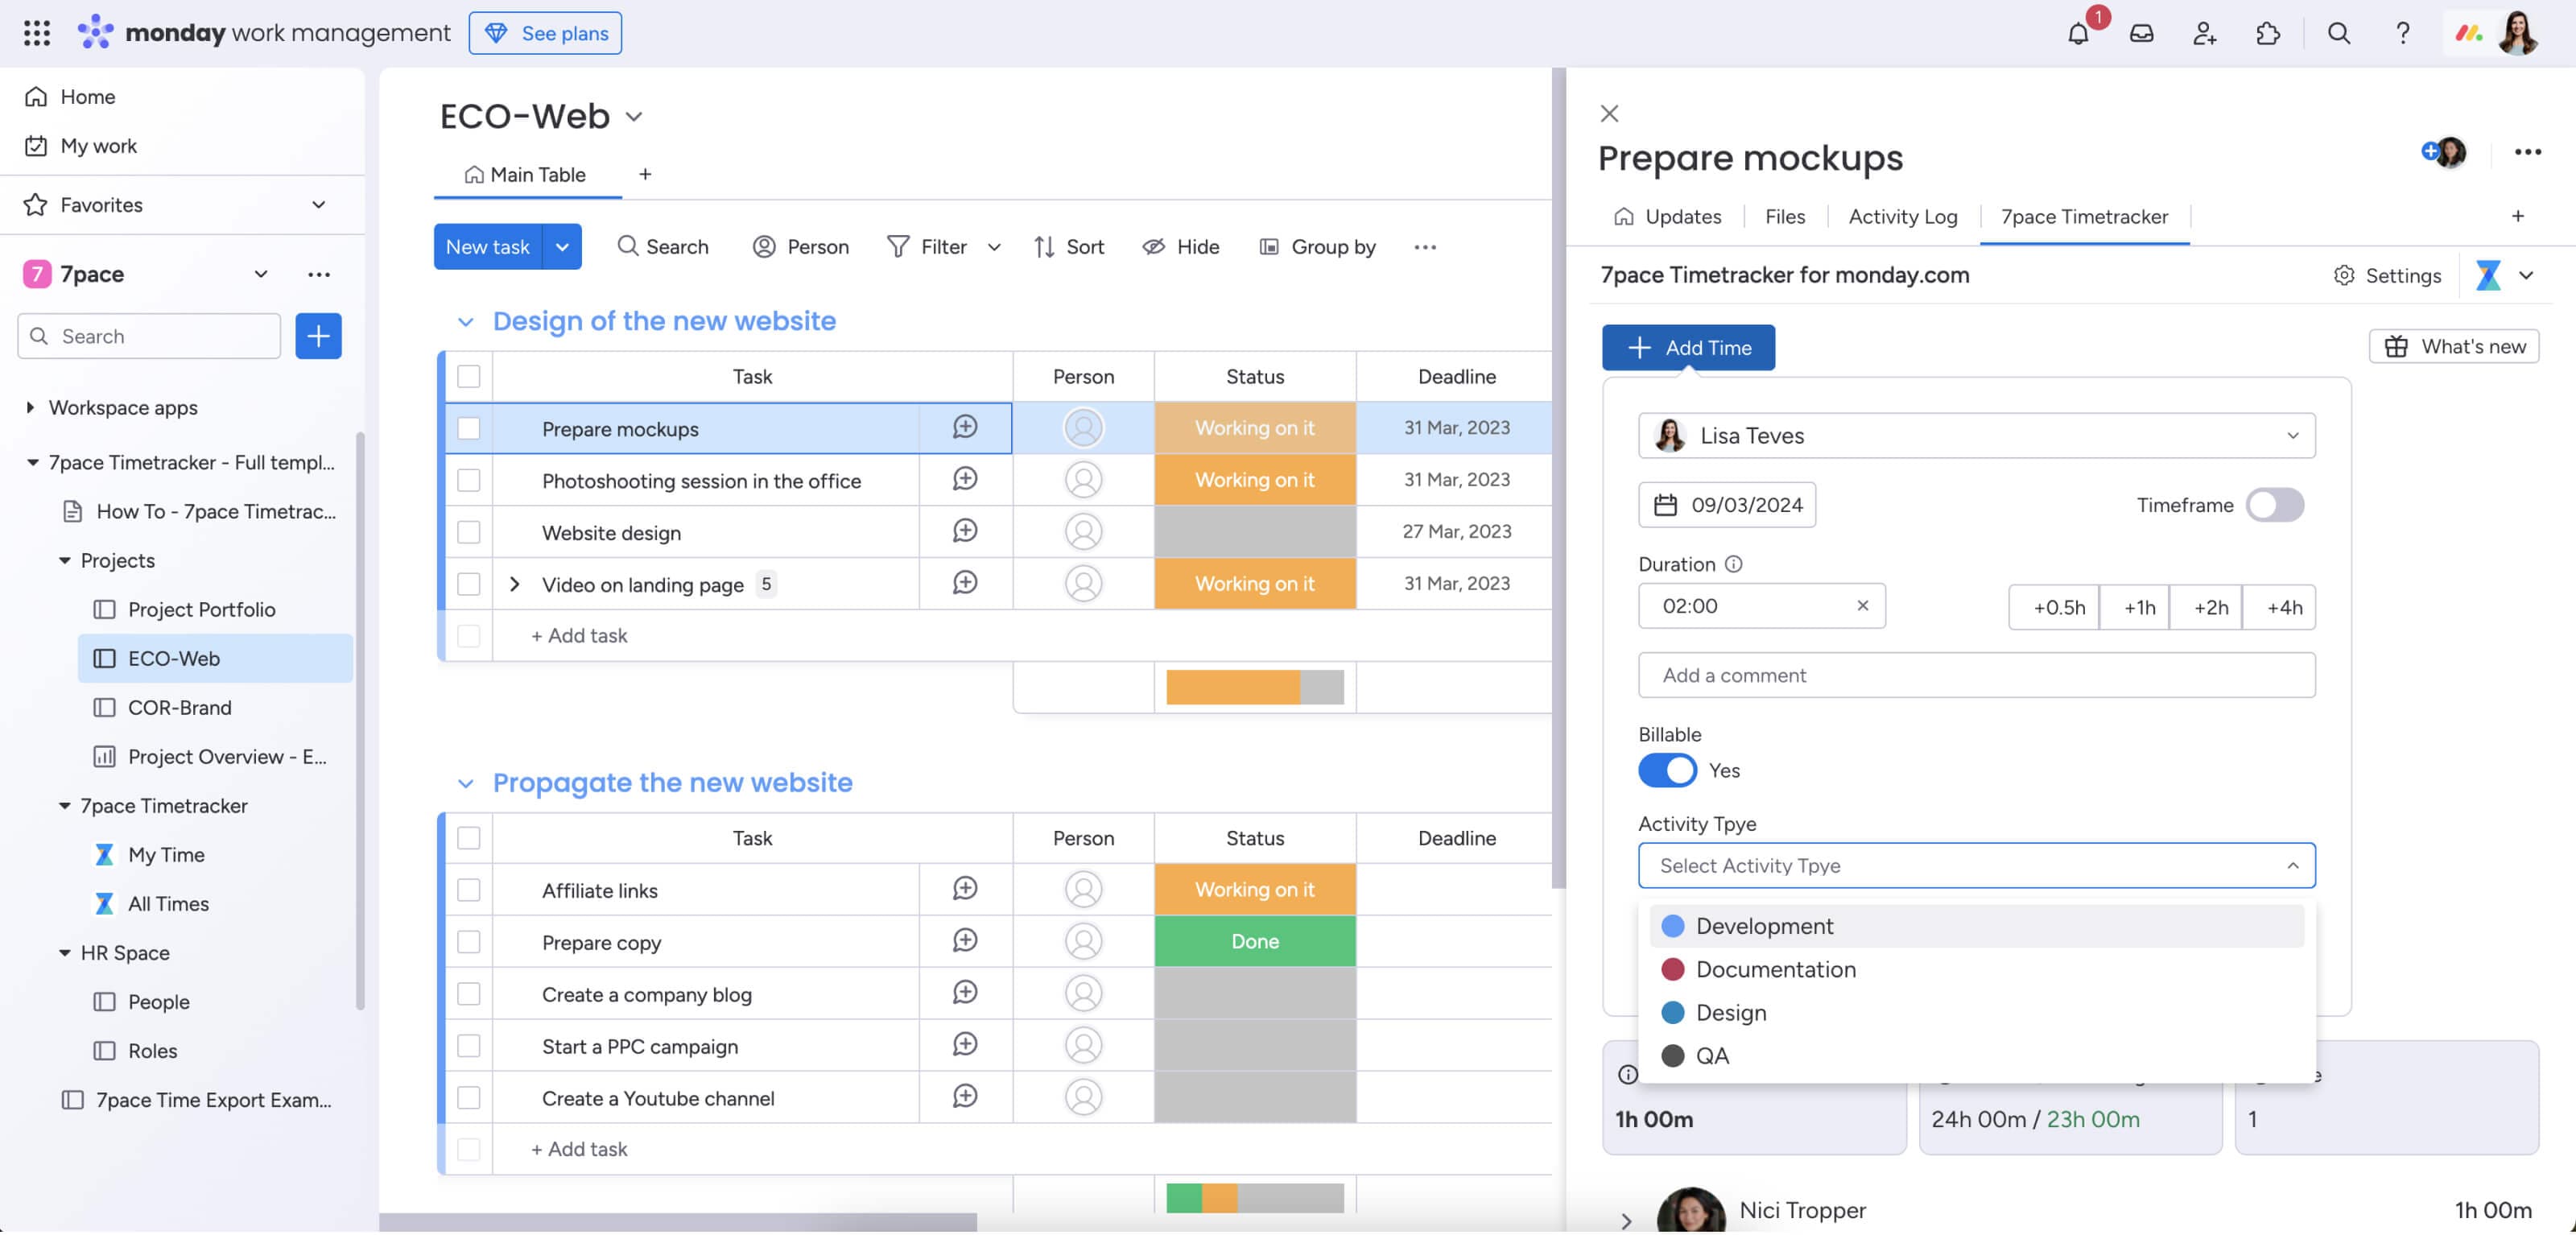Click the Prepare copy Done status cell
2576x1235 pixels.
coord(1254,942)
